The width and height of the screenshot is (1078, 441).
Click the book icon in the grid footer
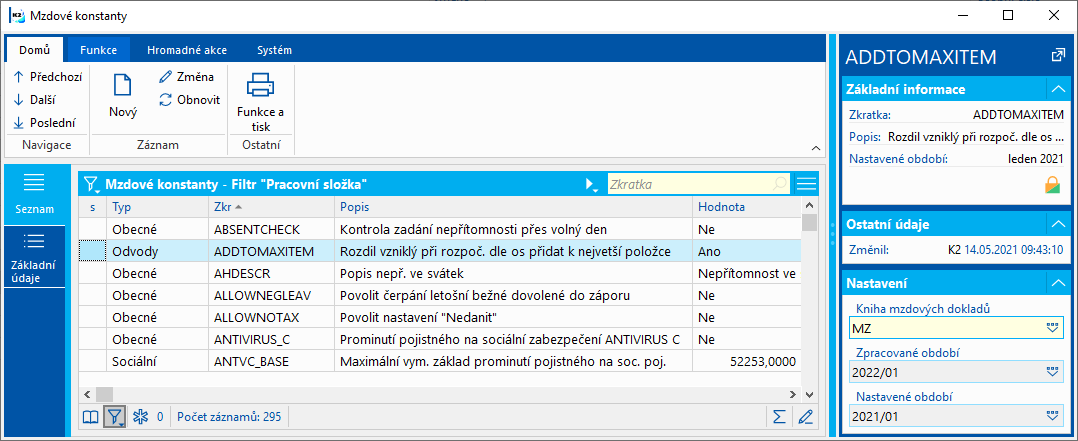click(x=91, y=416)
